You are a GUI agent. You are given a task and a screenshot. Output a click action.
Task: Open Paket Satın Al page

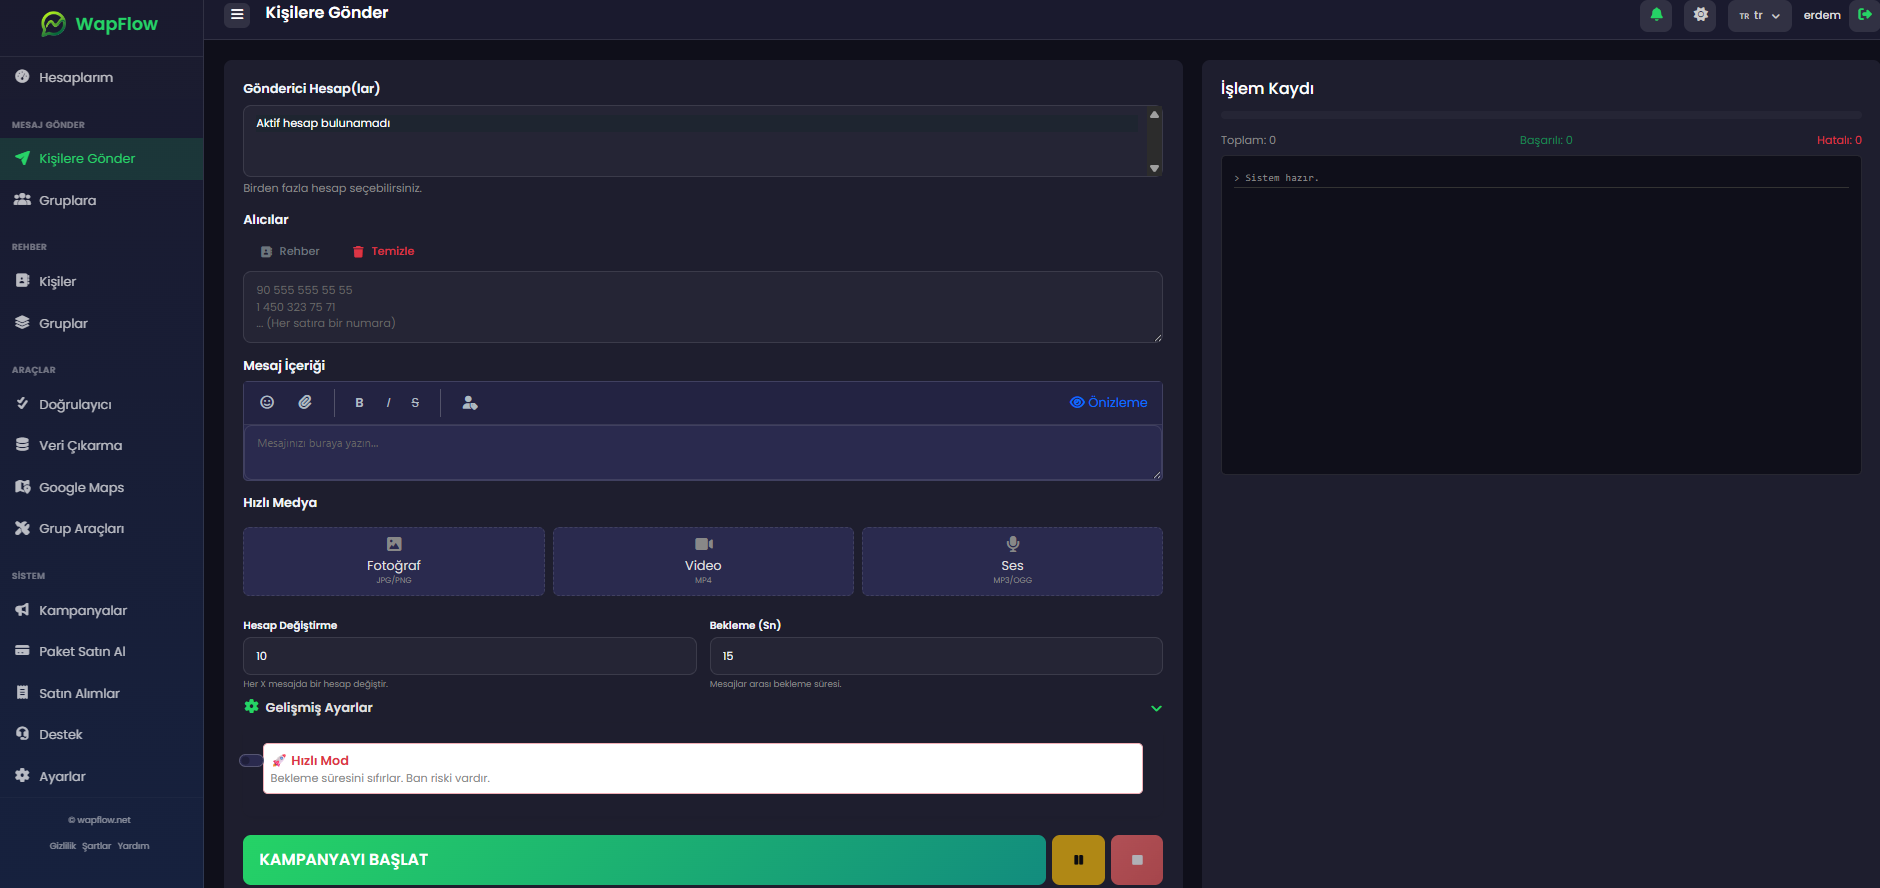click(x=101, y=651)
